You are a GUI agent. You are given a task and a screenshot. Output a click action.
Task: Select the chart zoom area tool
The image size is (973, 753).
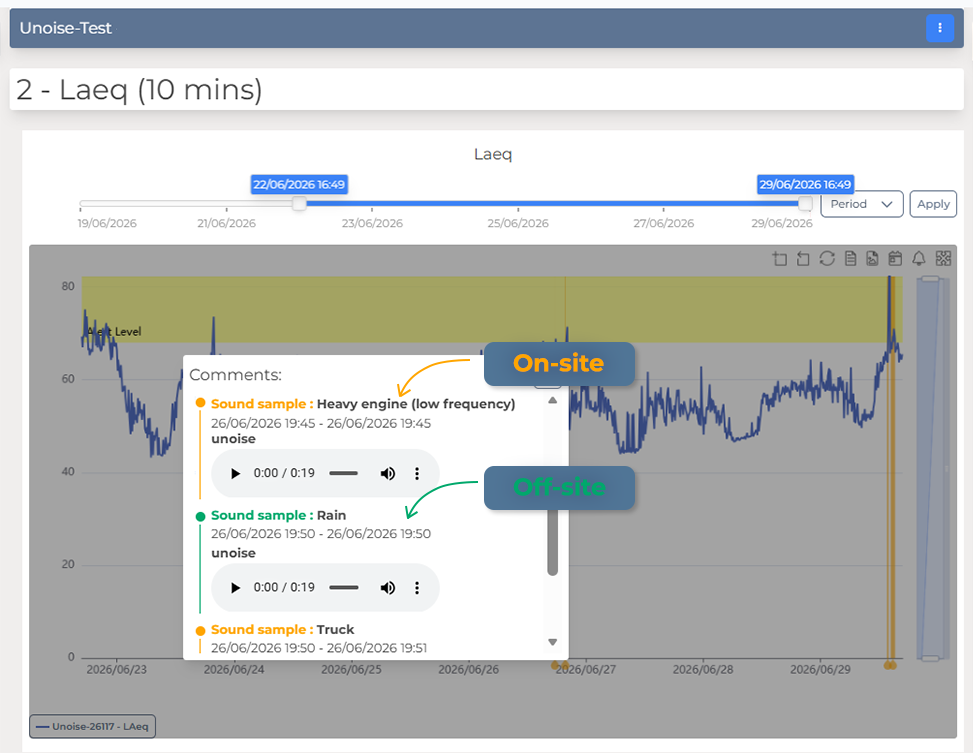[x=779, y=258]
